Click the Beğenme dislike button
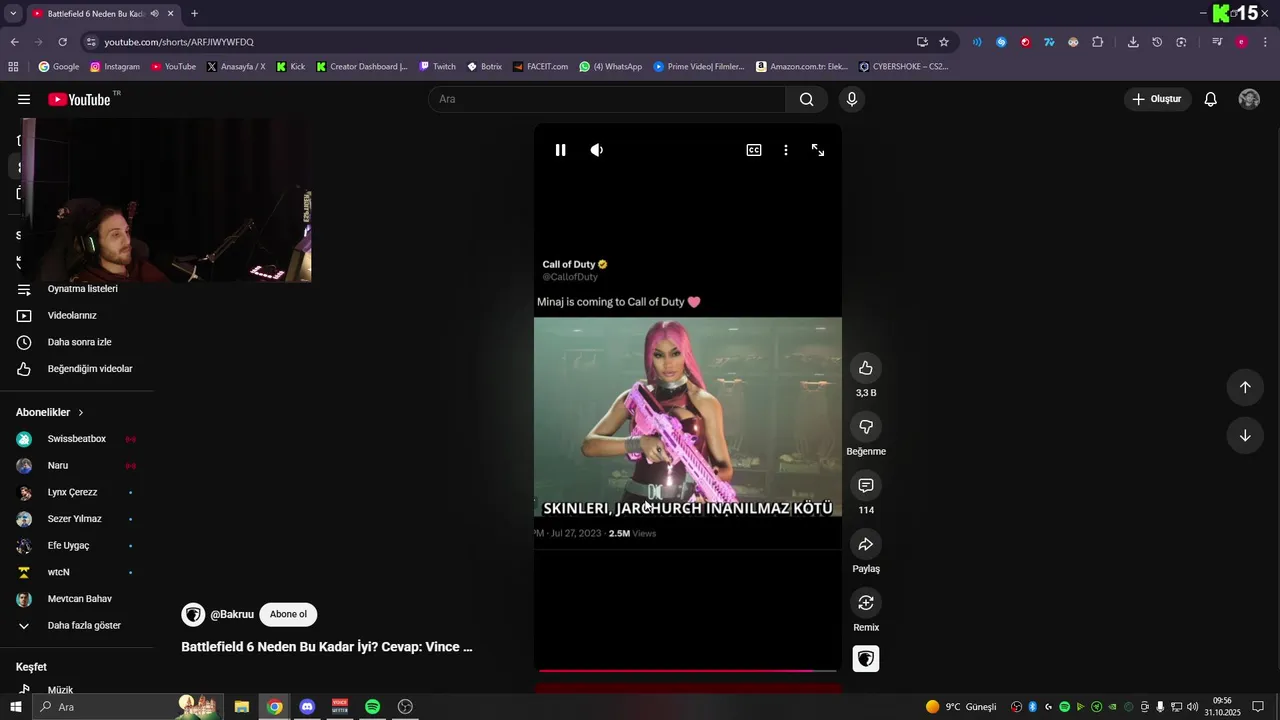Viewport: 1280px width, 720px height. pos(866,427)
